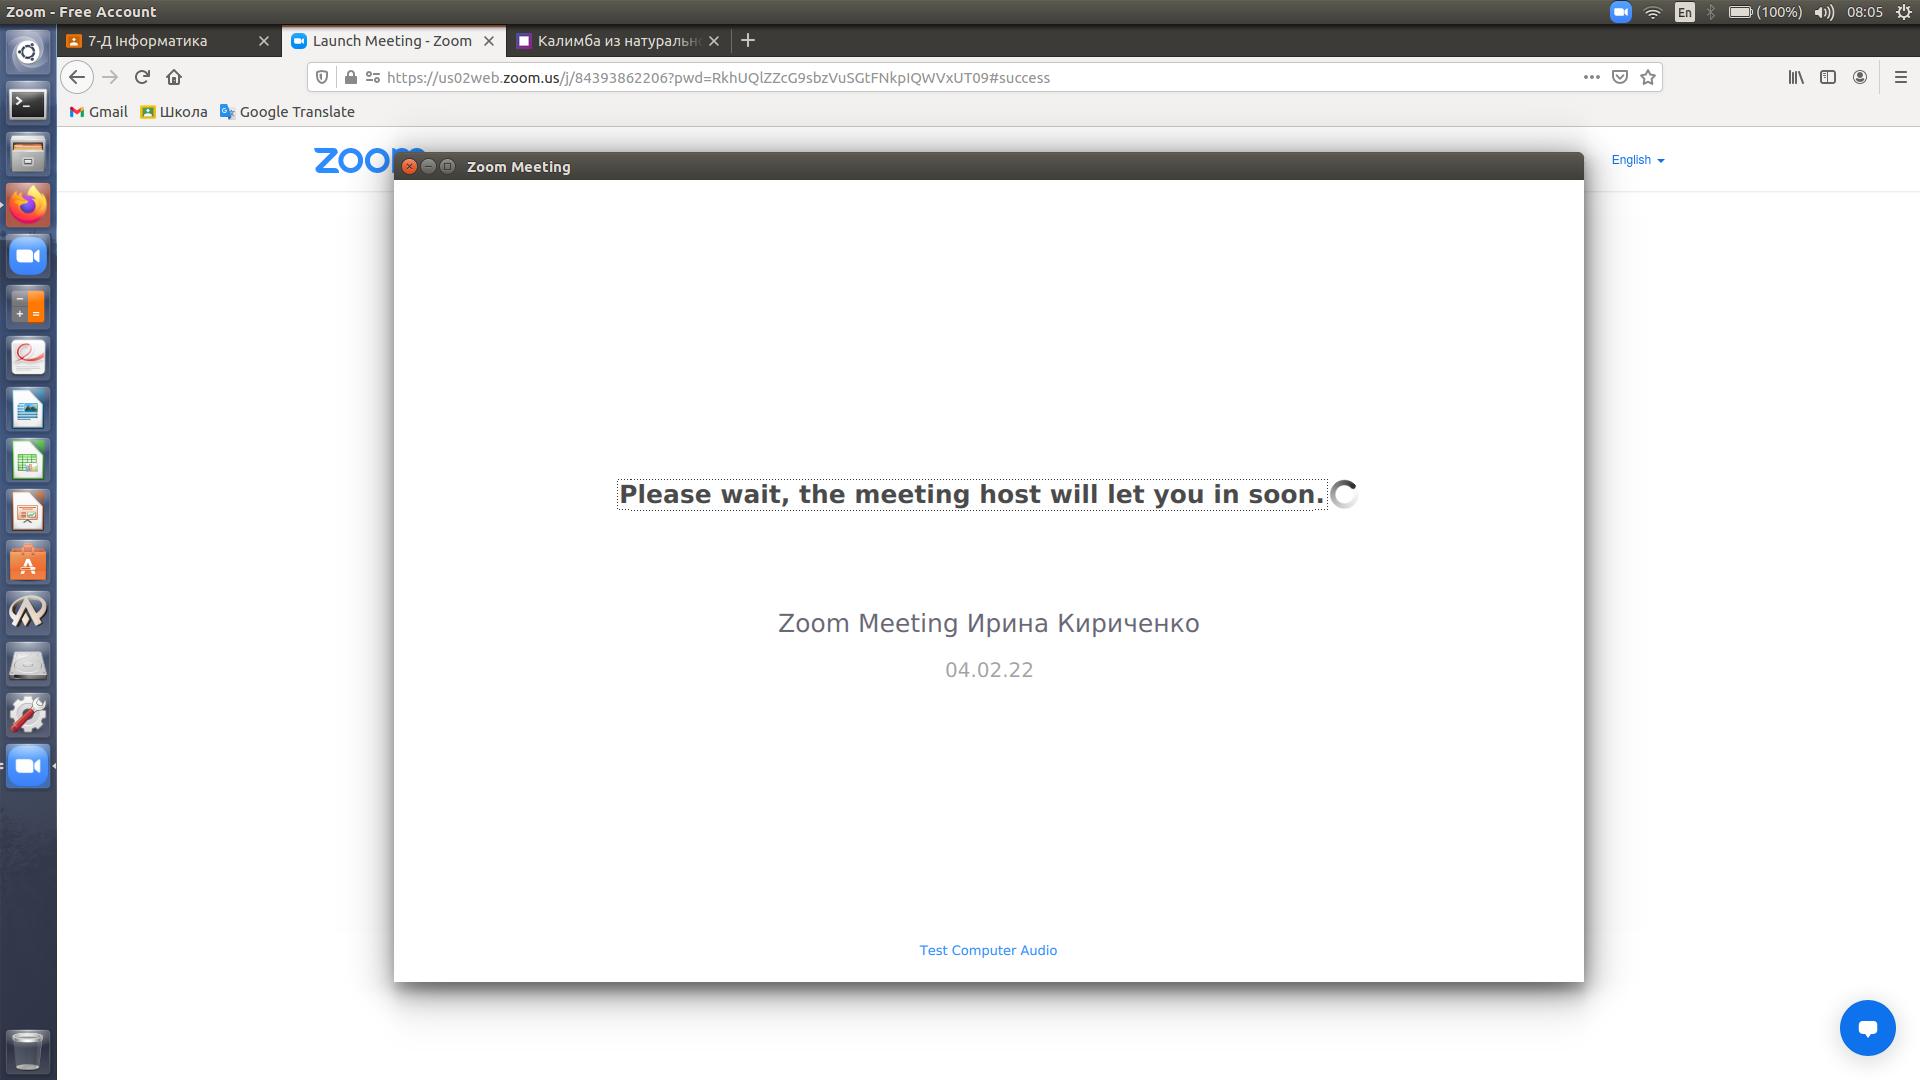Click the Firefox reload page icon
1920x1080 pixels.
click(142, 77)
